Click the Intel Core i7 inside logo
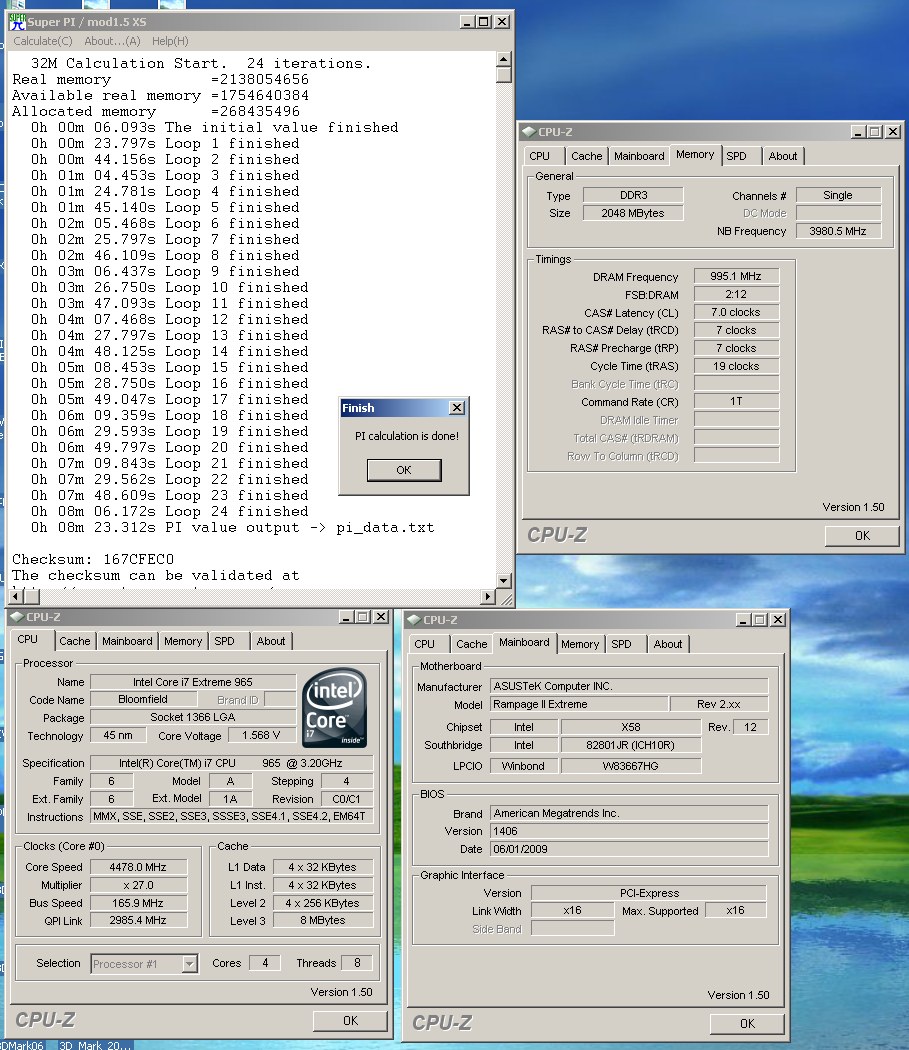This screenshot has height=1050, width=909. click(334, 708)
